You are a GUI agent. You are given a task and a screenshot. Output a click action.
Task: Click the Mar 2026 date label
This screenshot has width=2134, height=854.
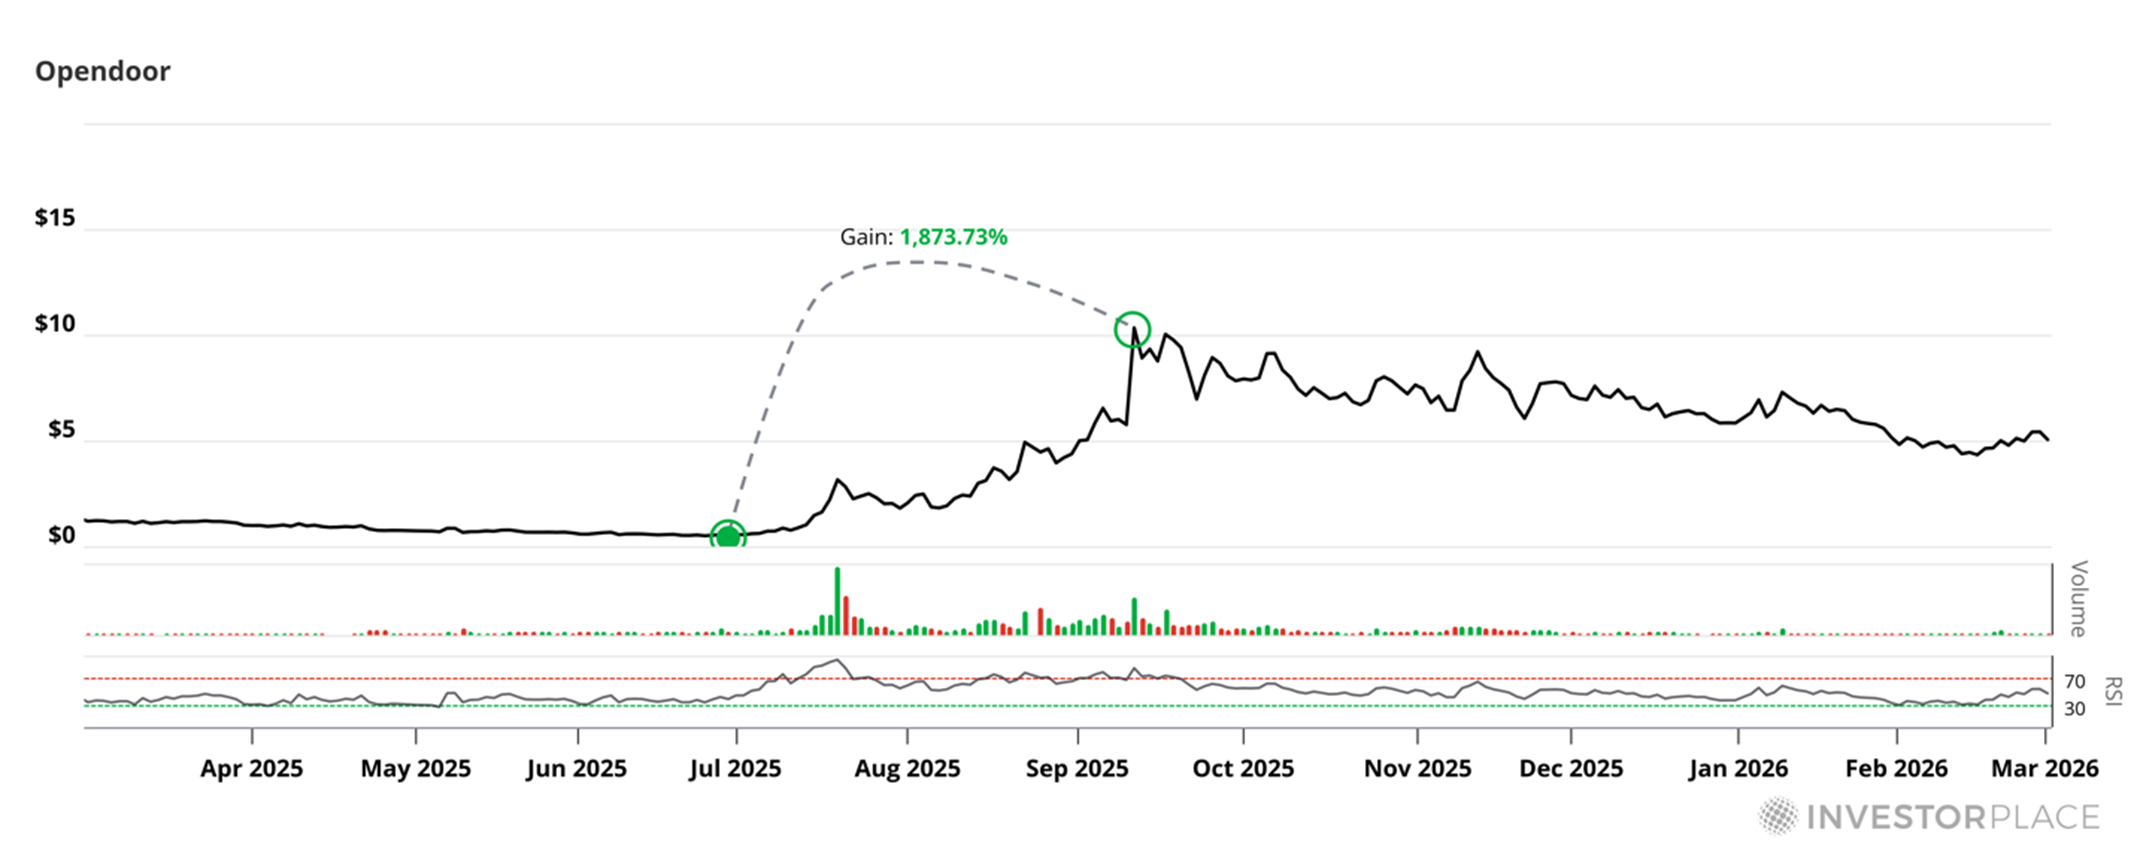coord(2045,768)
